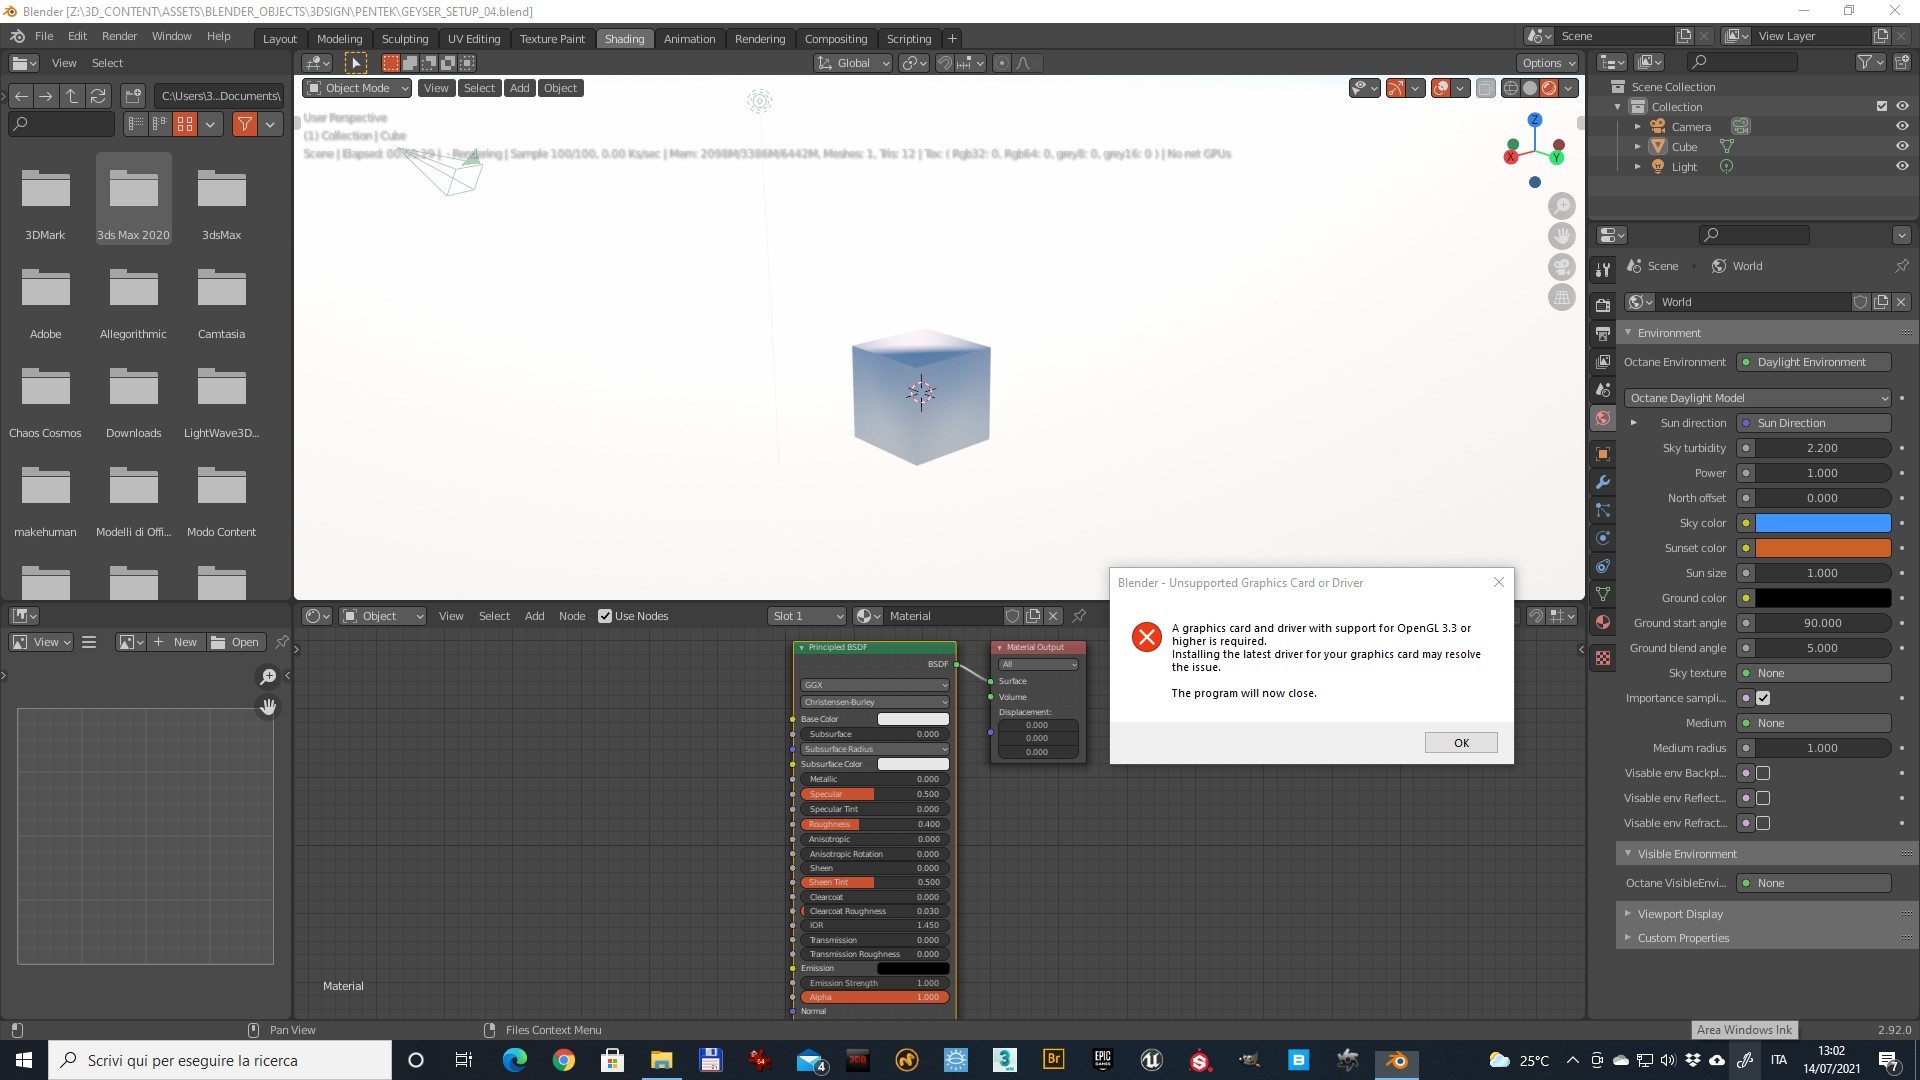Enable Visable env Backplate checkbox
Viewport: 1920px width, 1080px height.
pos(1763,773)
